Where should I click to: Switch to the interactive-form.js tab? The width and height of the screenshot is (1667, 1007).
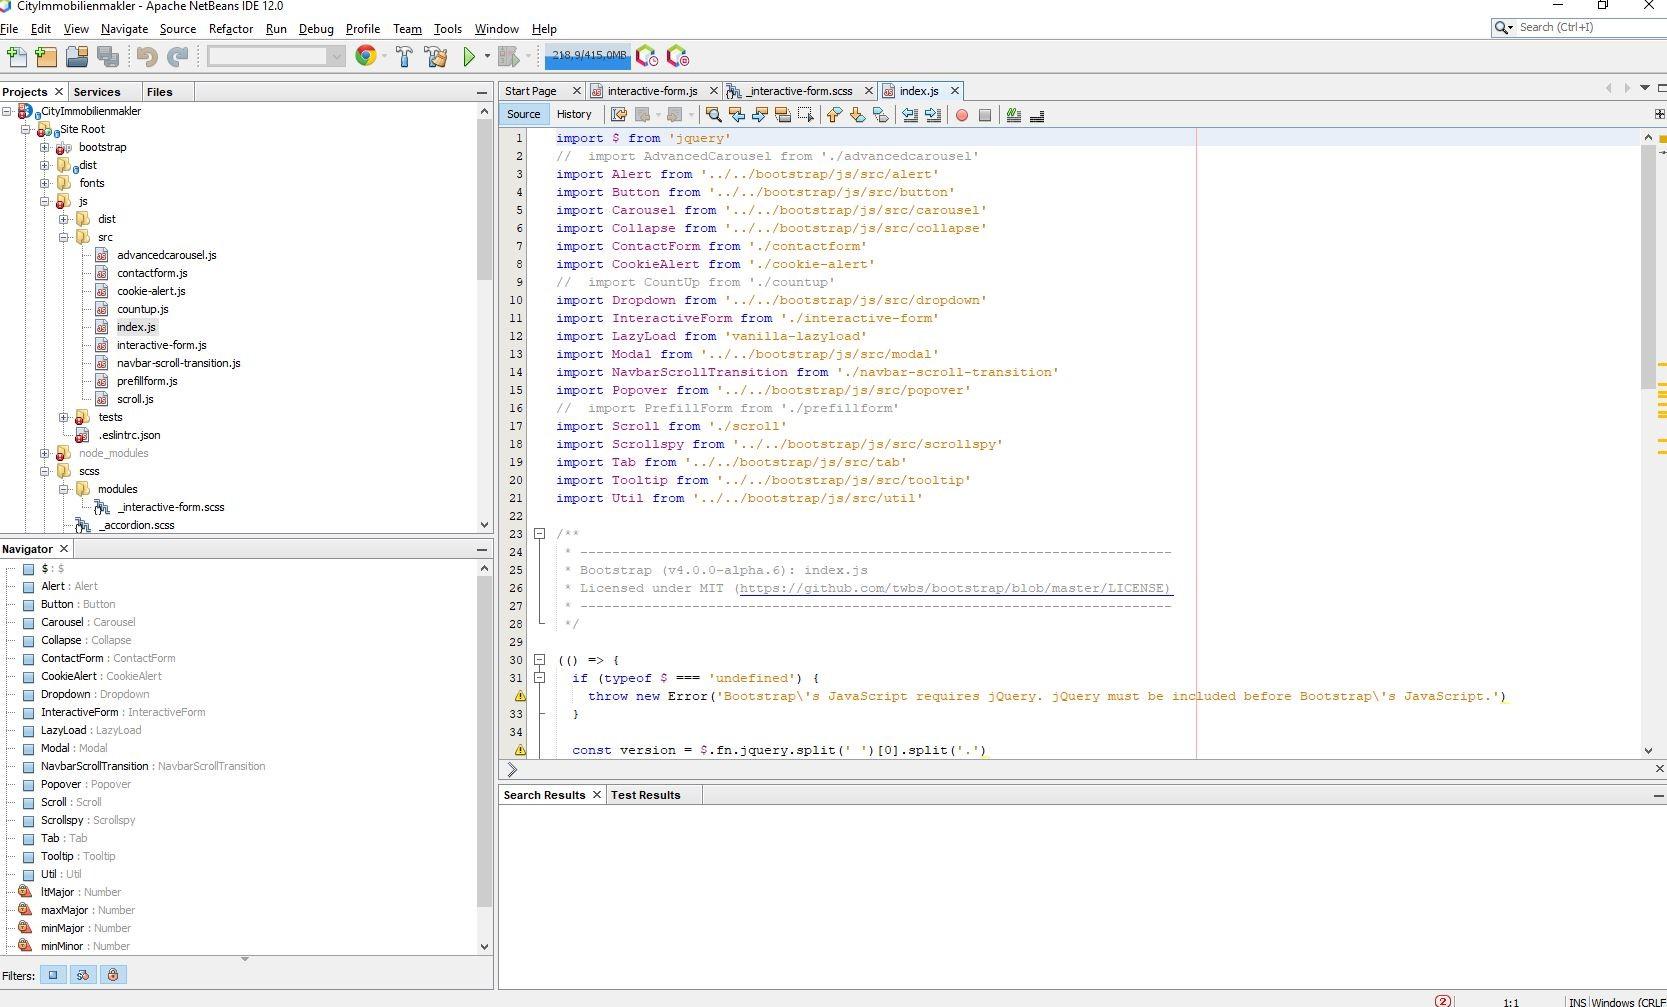(651, 91)
